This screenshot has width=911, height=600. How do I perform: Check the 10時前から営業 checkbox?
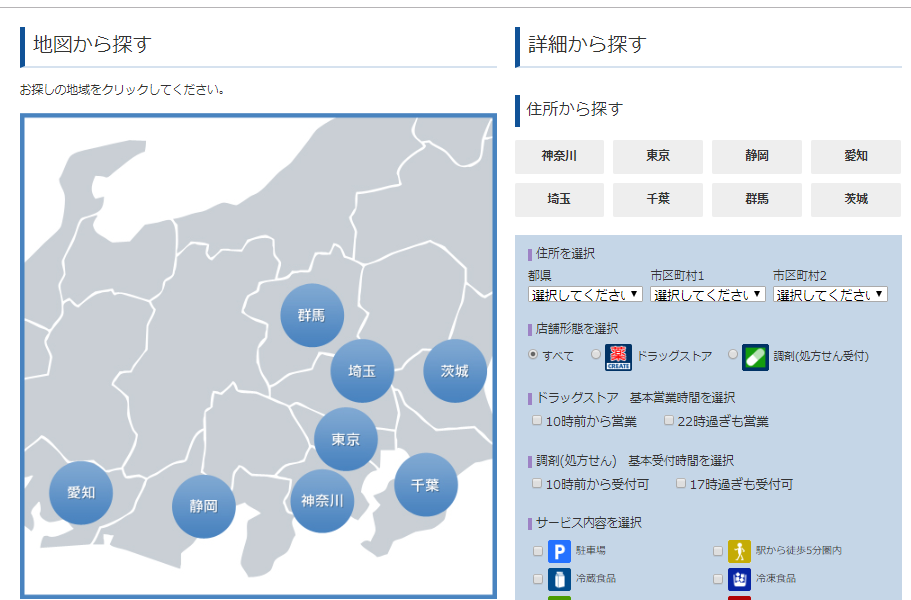(x=538, y=421)
